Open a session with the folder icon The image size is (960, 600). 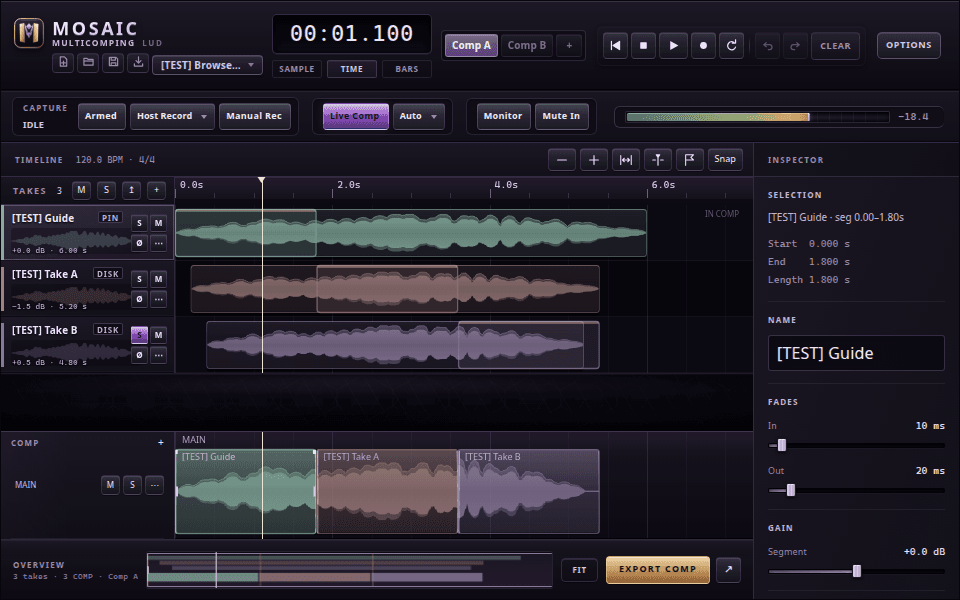point(88,62)
